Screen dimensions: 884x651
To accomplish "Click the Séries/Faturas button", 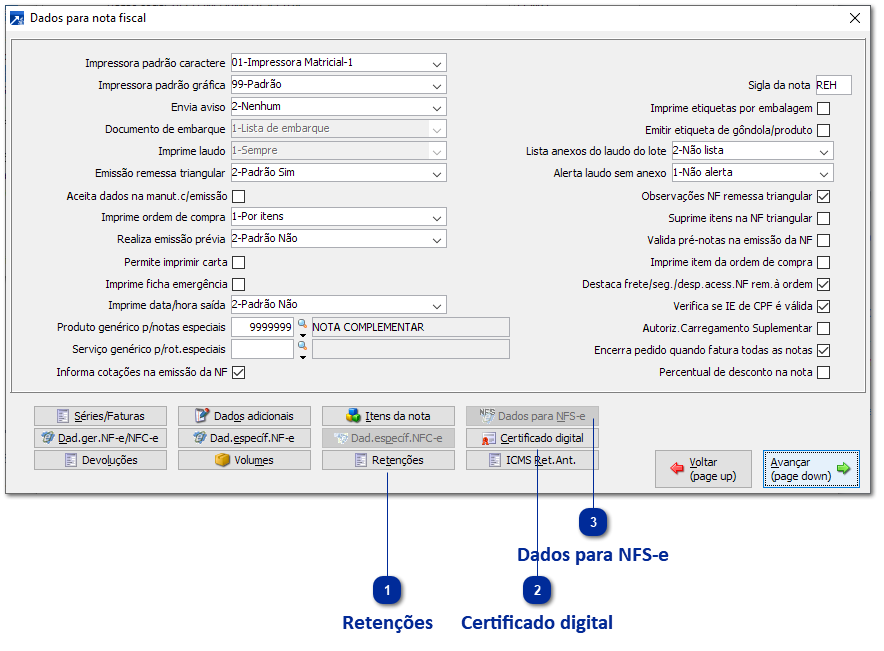I will (100, 416).
